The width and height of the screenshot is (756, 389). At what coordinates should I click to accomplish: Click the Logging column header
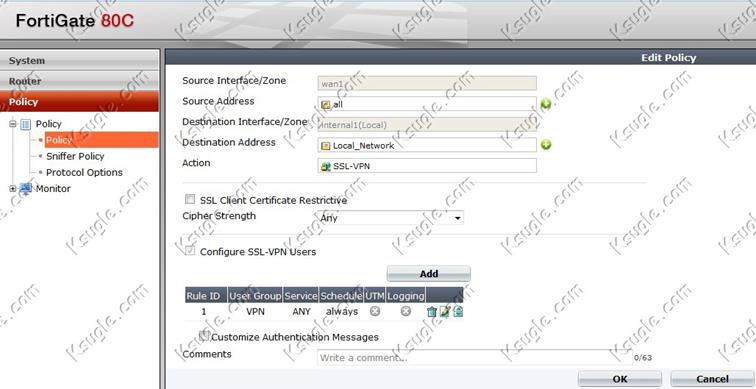point(405,295)
